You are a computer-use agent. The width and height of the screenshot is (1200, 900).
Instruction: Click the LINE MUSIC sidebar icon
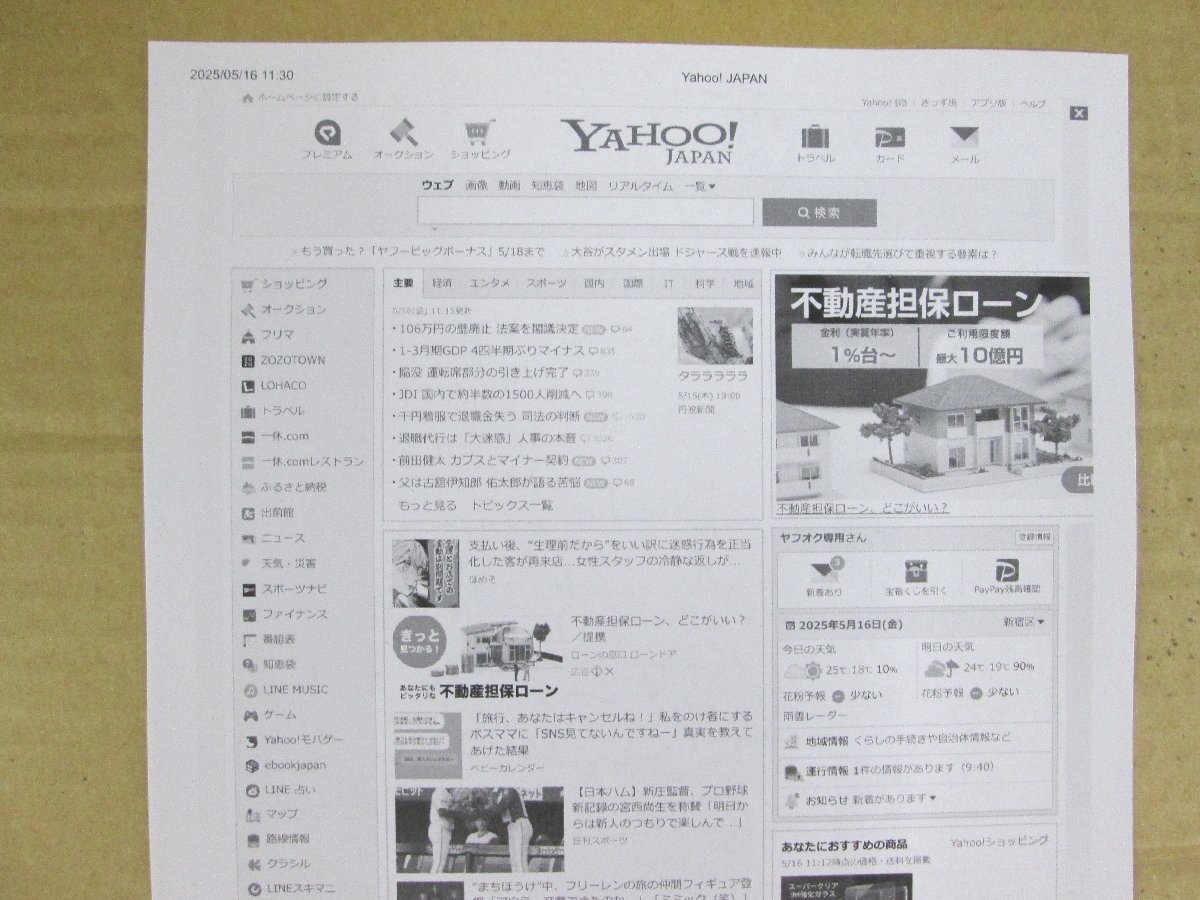coord(250,690)
